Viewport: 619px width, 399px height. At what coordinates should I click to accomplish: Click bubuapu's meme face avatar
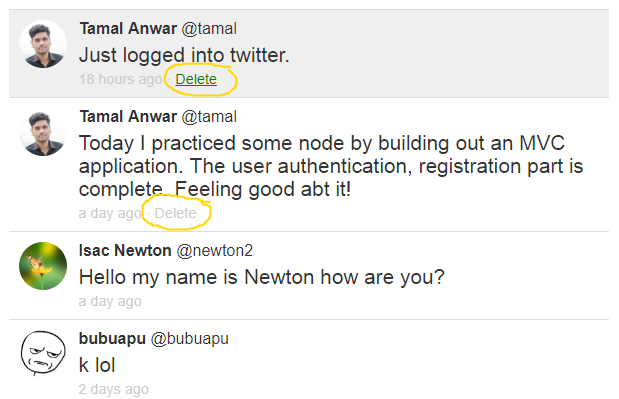click(x=43, y=353)
